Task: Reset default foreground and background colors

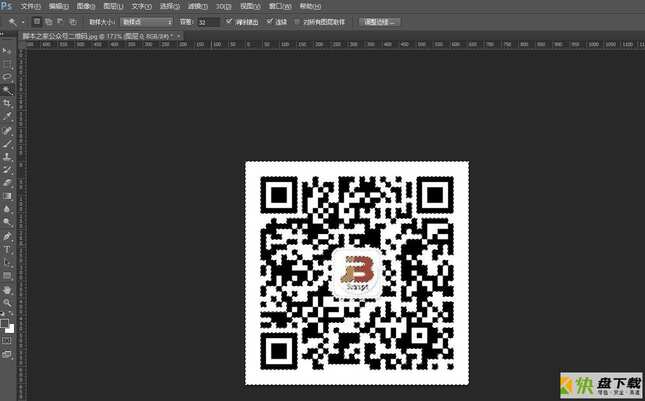Action: coord(2,314)
